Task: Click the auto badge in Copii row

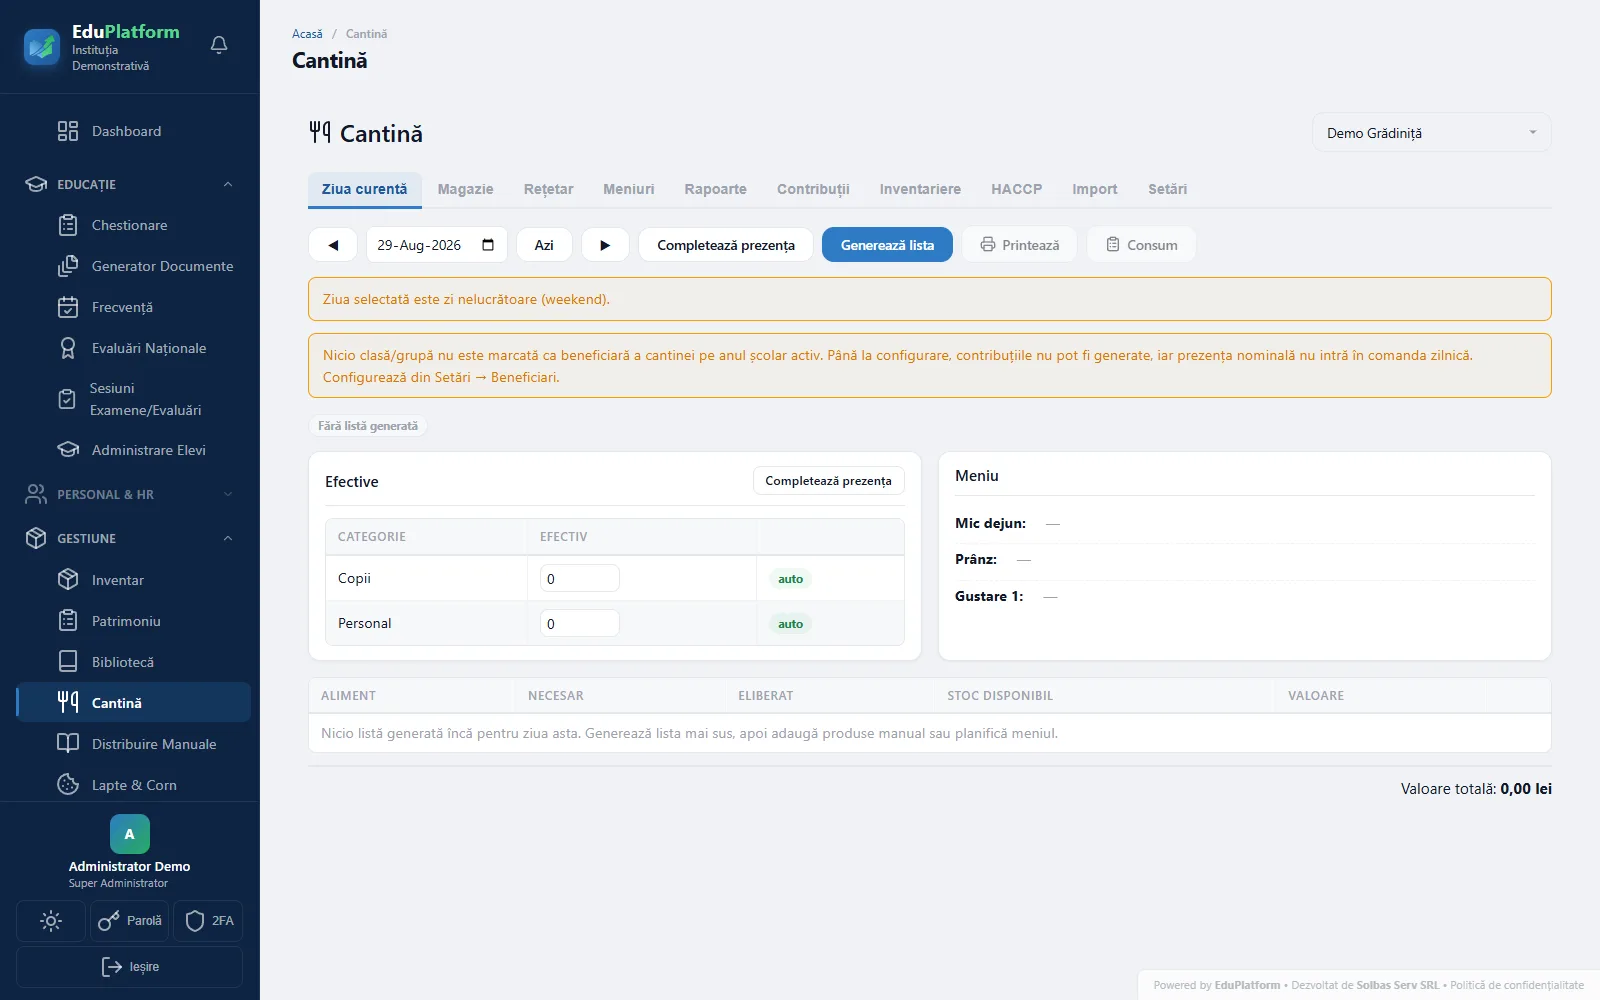Action: tap(790, 579)
